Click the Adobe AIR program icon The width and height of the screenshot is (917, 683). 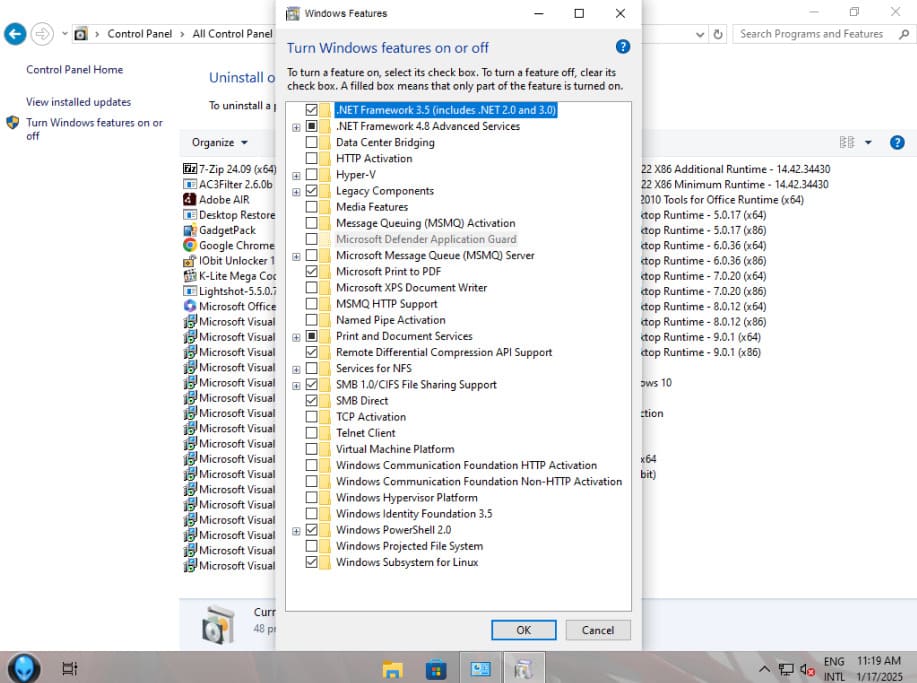[189, 199]
